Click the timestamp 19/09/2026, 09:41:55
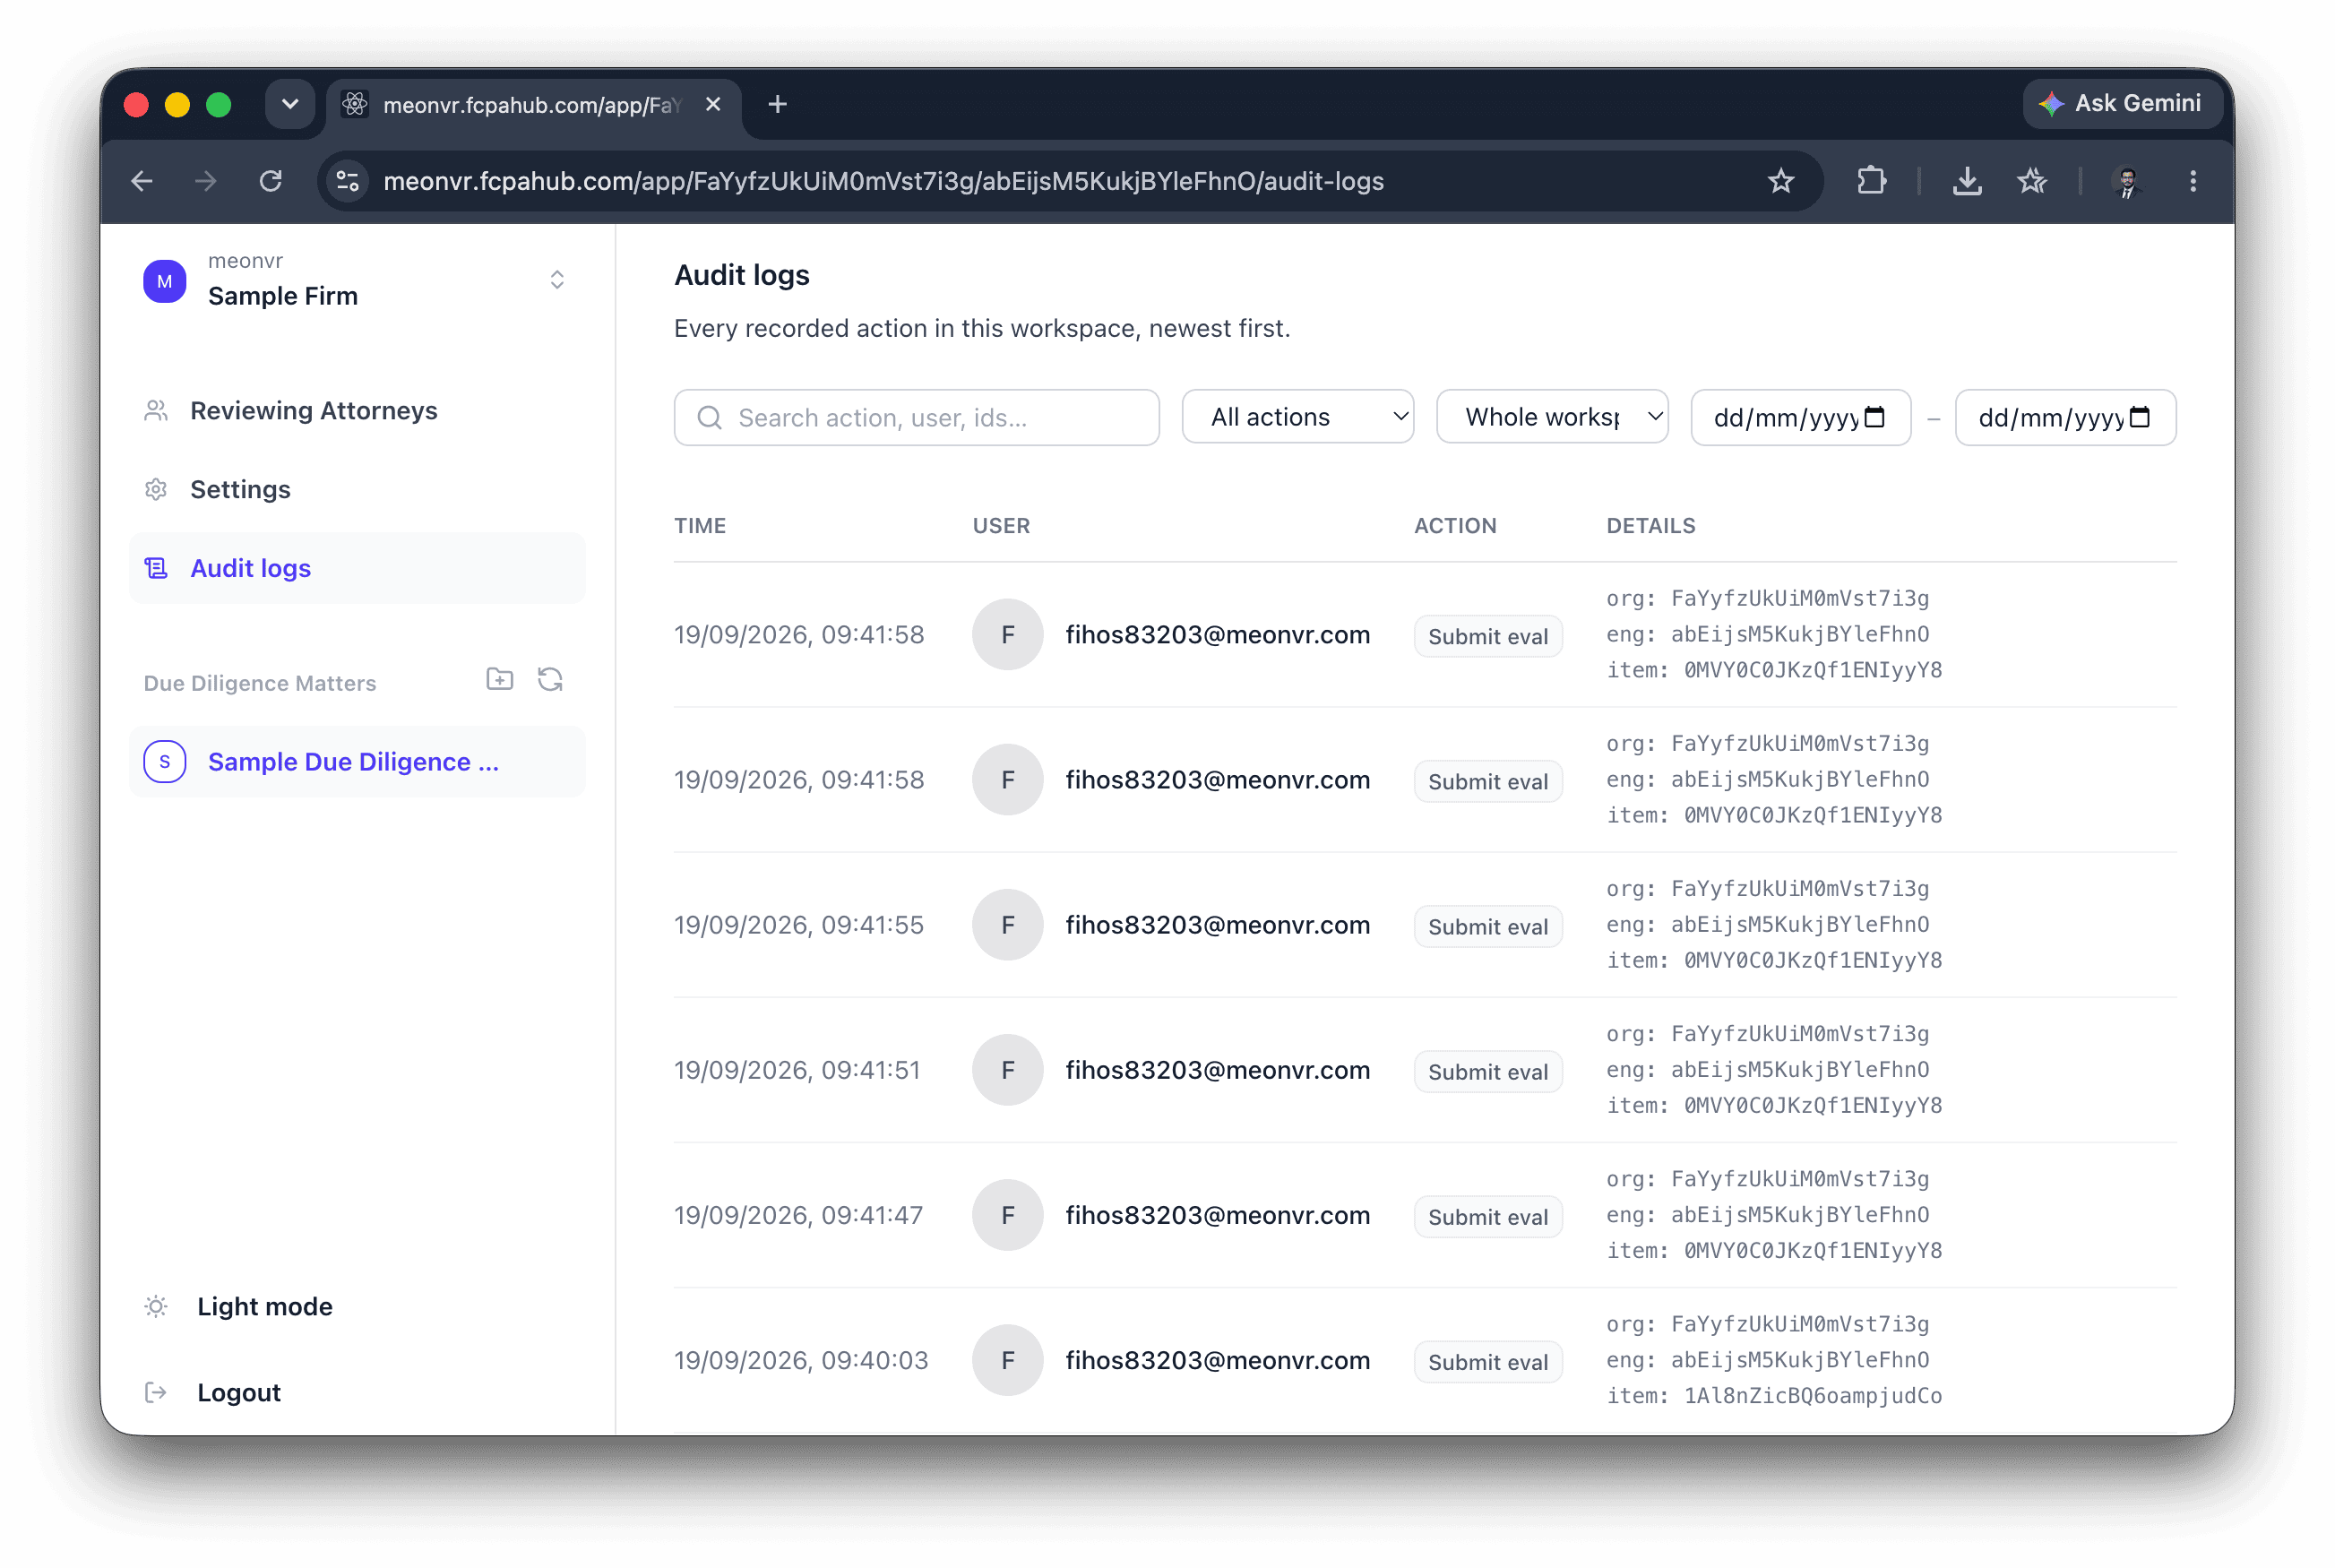2335x1568 pixels. 799,925
